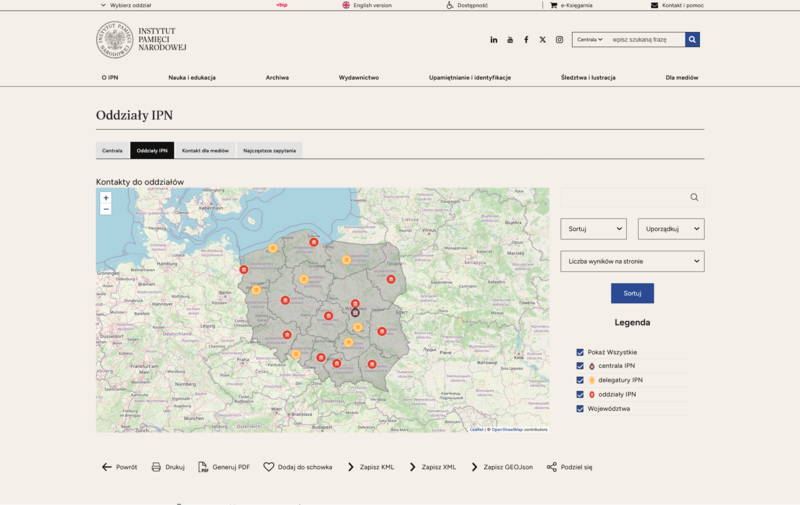The width and height of the screenshot is (800, 505).
Task: Click the blue header search button
Action: pyautogui.click(x=692, y=40)
